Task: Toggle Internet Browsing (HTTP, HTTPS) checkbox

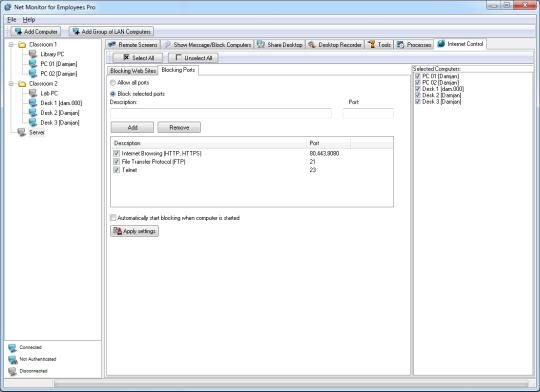Action: [116, 153]
